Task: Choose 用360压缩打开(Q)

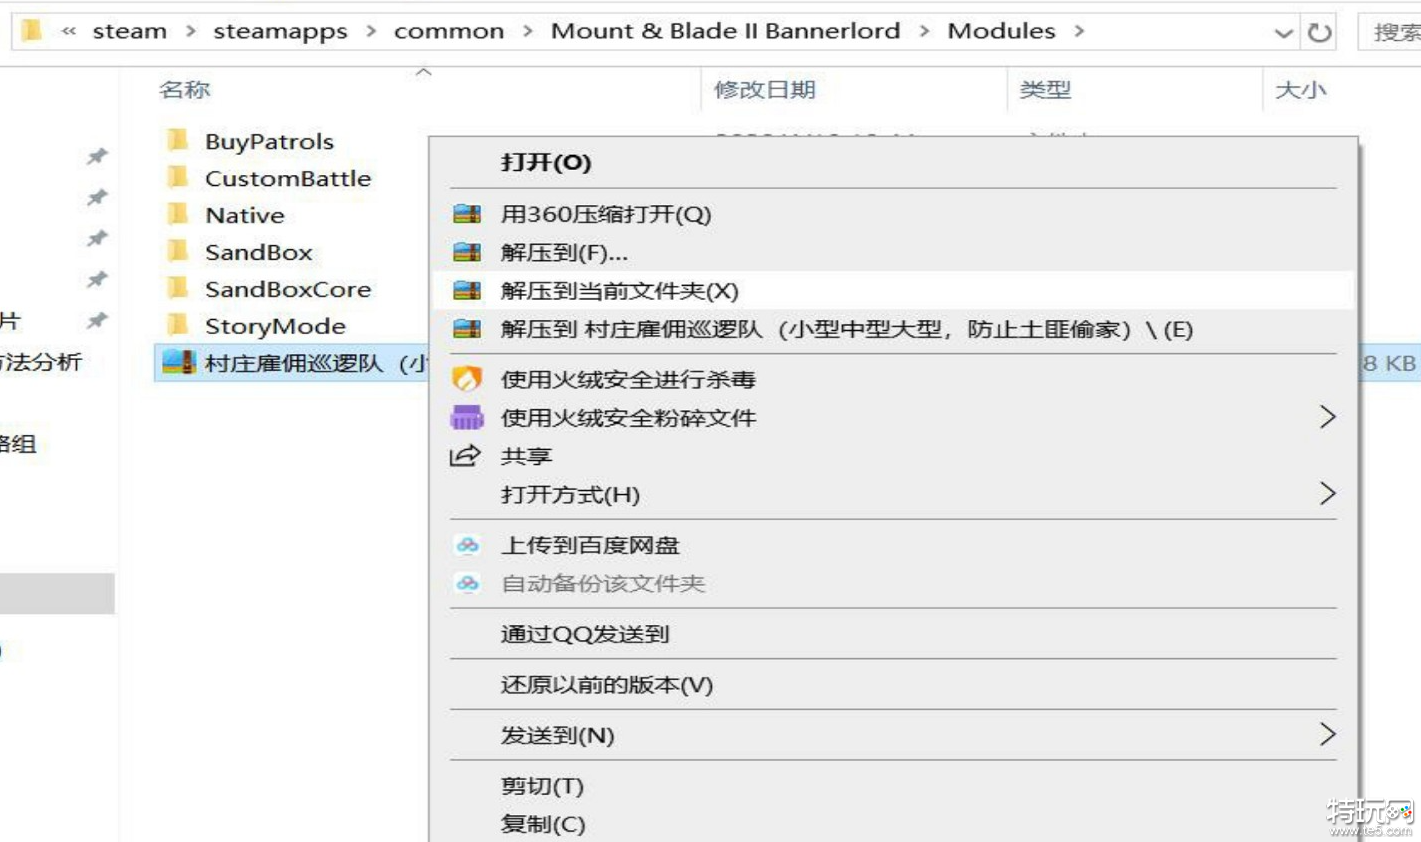Action: coord(606,214)
